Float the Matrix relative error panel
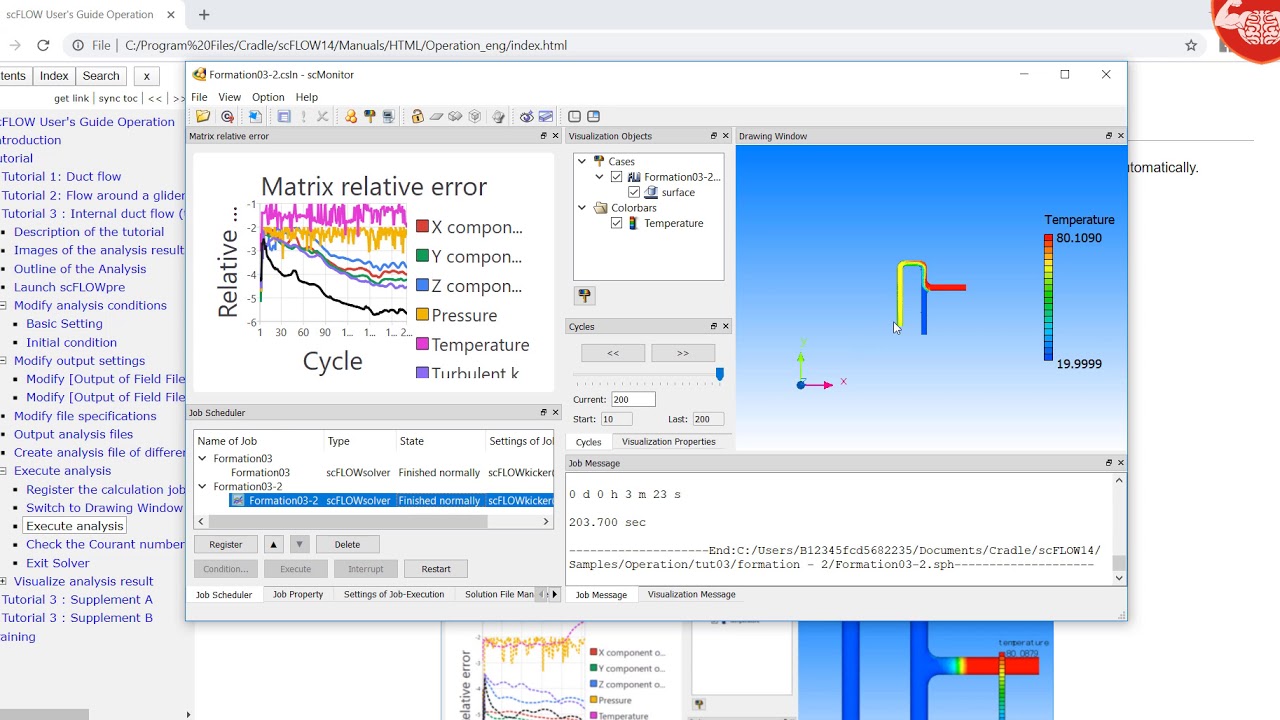1280x720 pixels. [x=544, y=136]
